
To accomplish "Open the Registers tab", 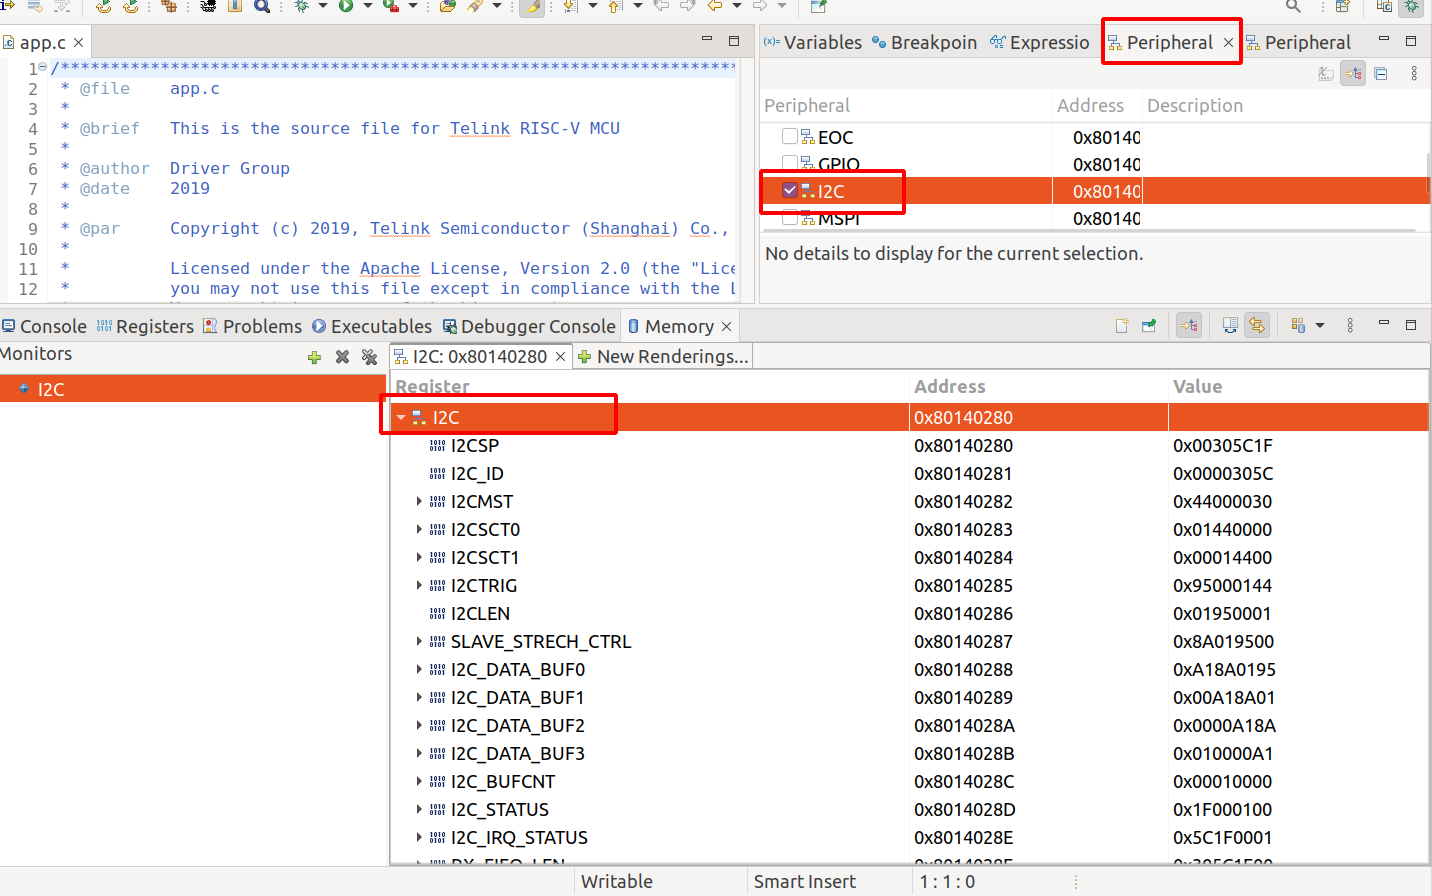I will [x=145, y=326].
